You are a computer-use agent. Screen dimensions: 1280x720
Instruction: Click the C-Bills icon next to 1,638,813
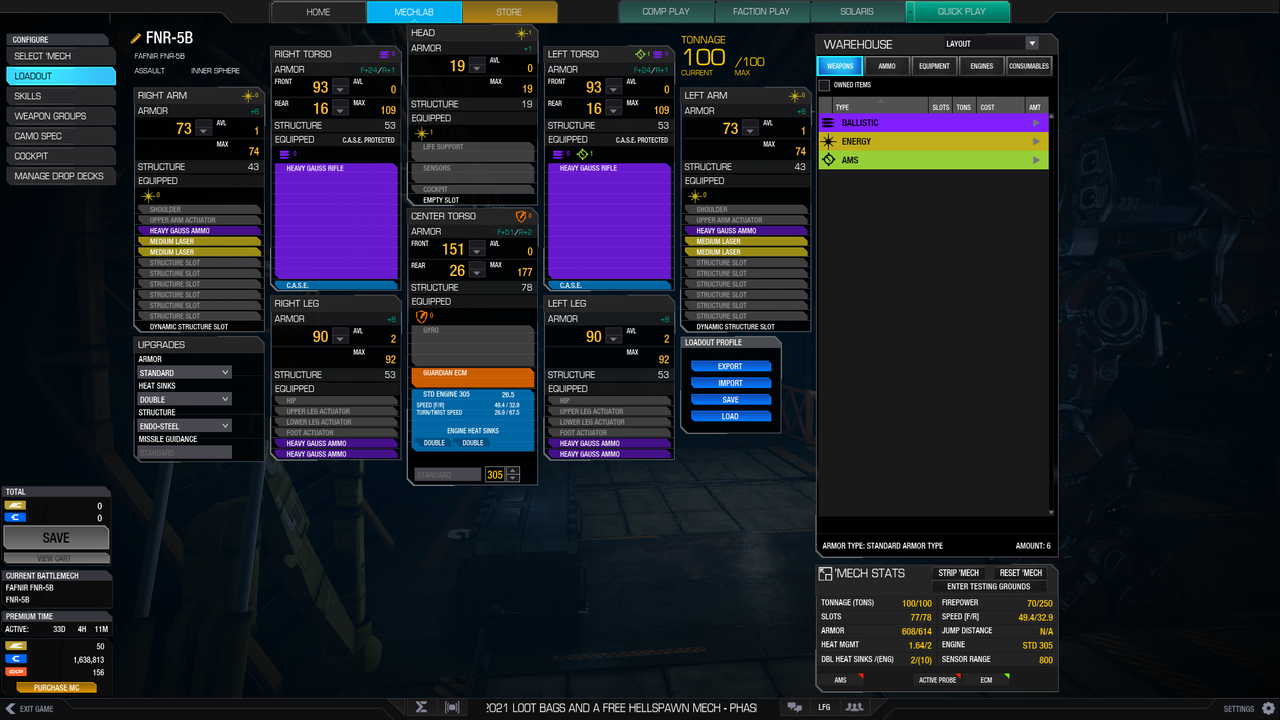click(x=15, y=660)
